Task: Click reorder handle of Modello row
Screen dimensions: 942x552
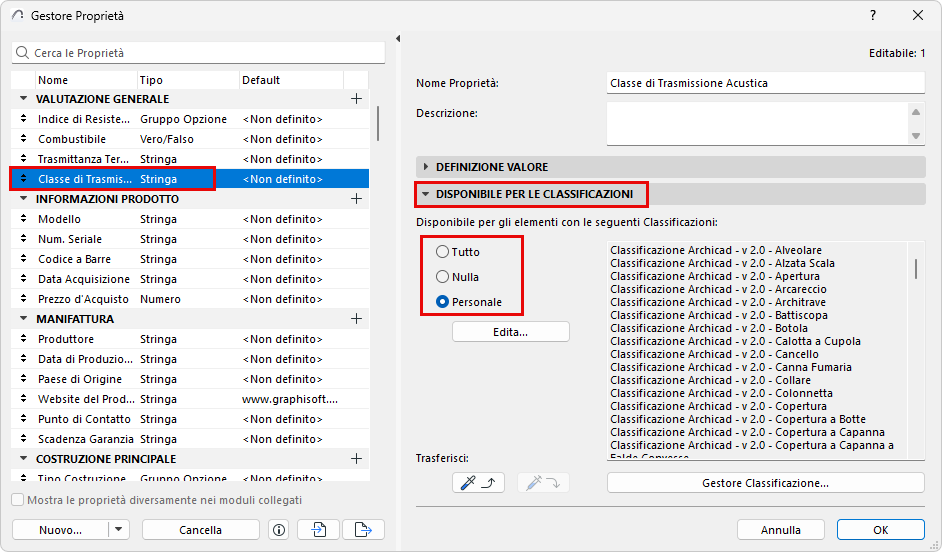Action: click(x=23, y=219)
